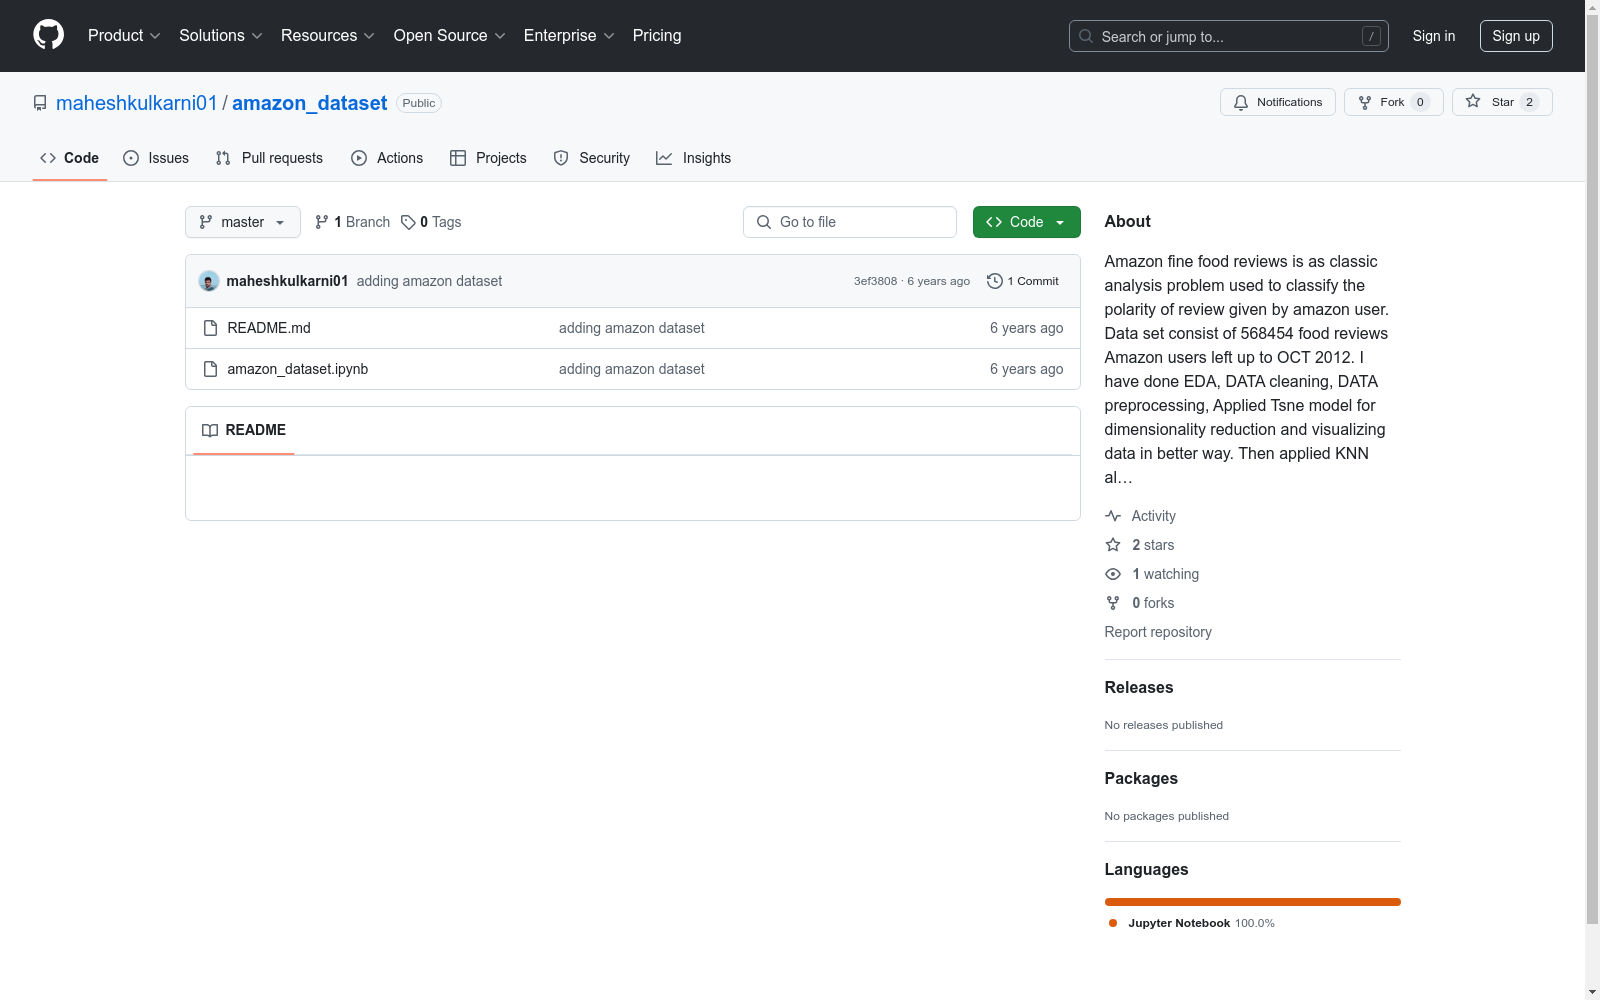Open README.md file

(269, 328)
